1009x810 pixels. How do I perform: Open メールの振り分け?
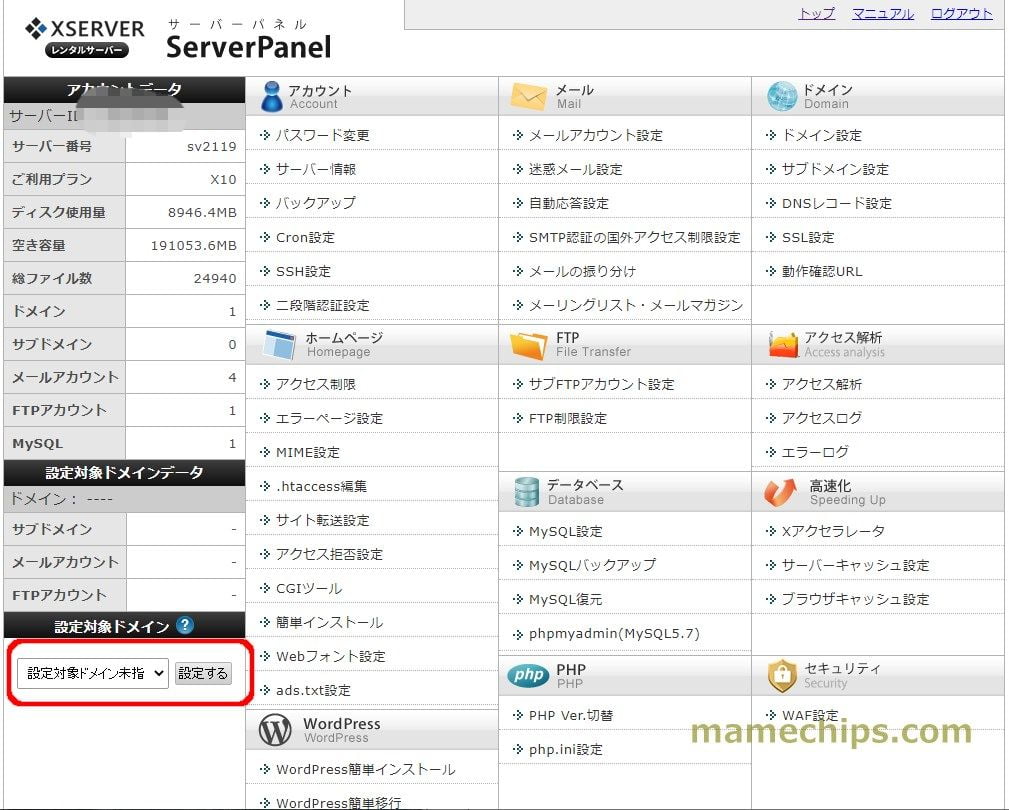pyautogui.click(x=582, y=272)
